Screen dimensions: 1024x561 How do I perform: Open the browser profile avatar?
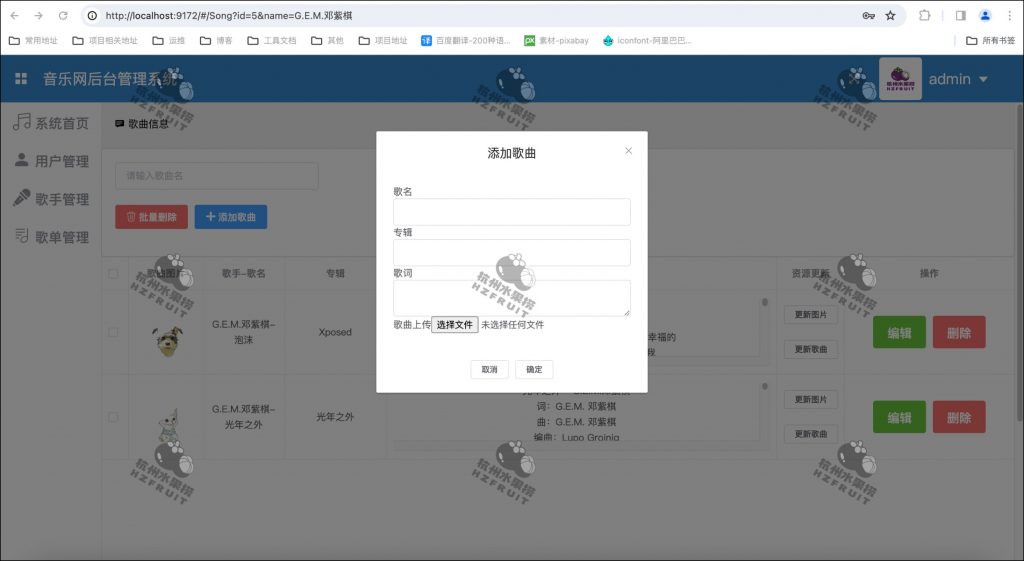(x=985, y=15)
